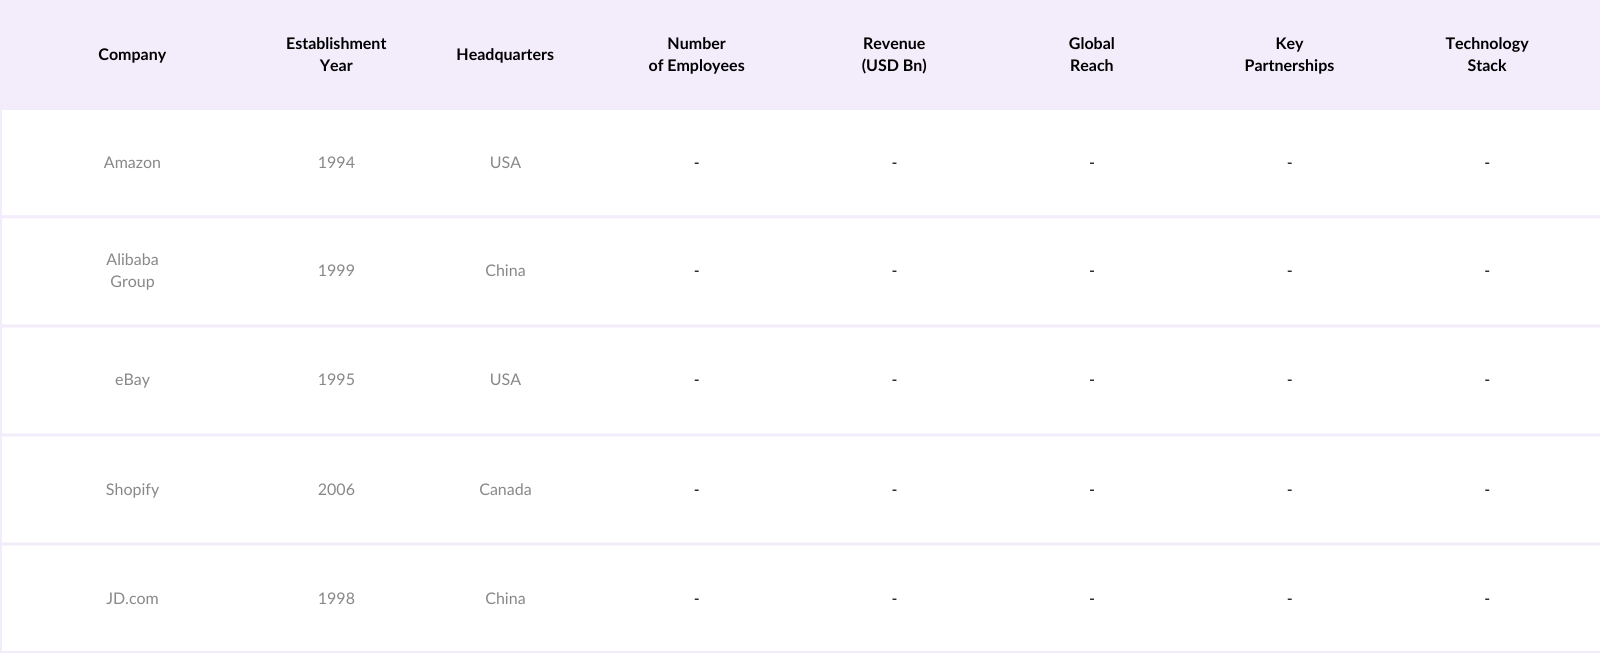Select the Global Reach column header
This screenshot has height=653, width=1600.
tap(1091, 55)
